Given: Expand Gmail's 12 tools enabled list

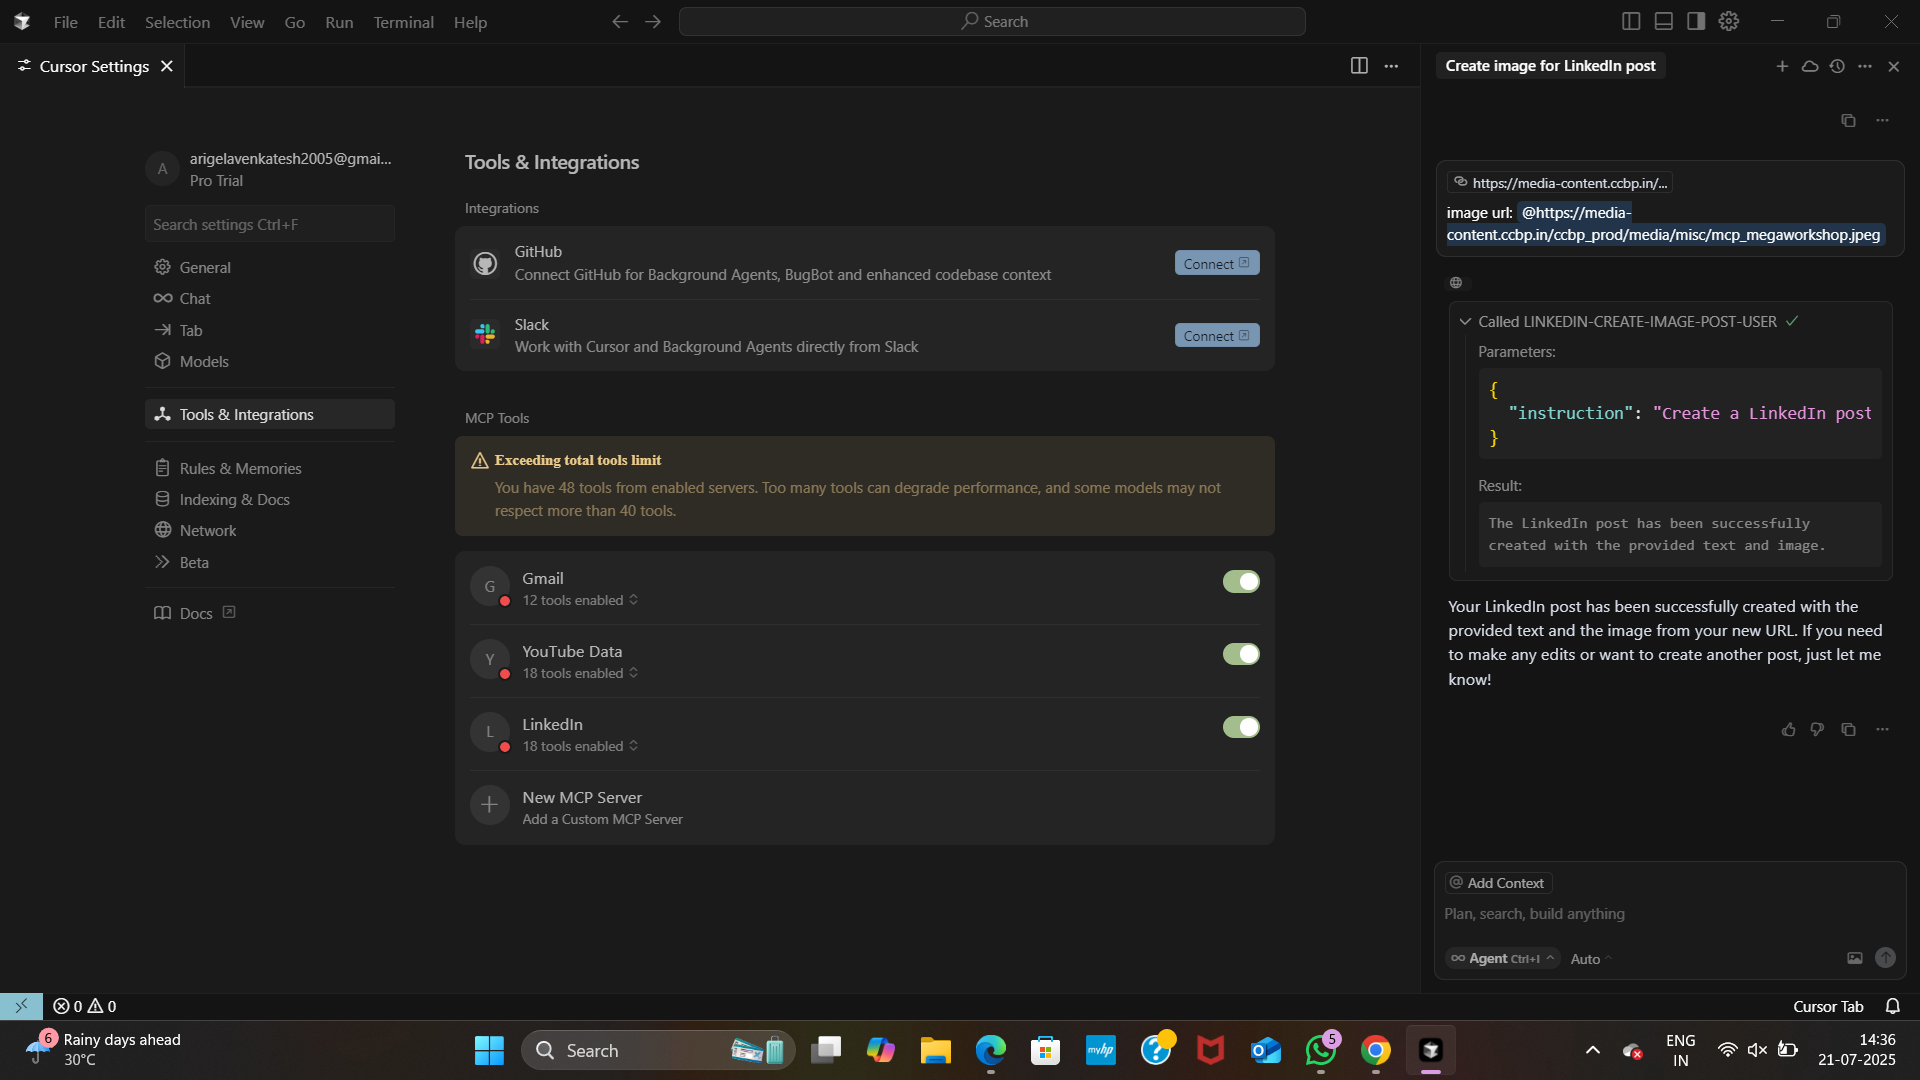Looking at the screenshot, I should [x=580, y=600].
